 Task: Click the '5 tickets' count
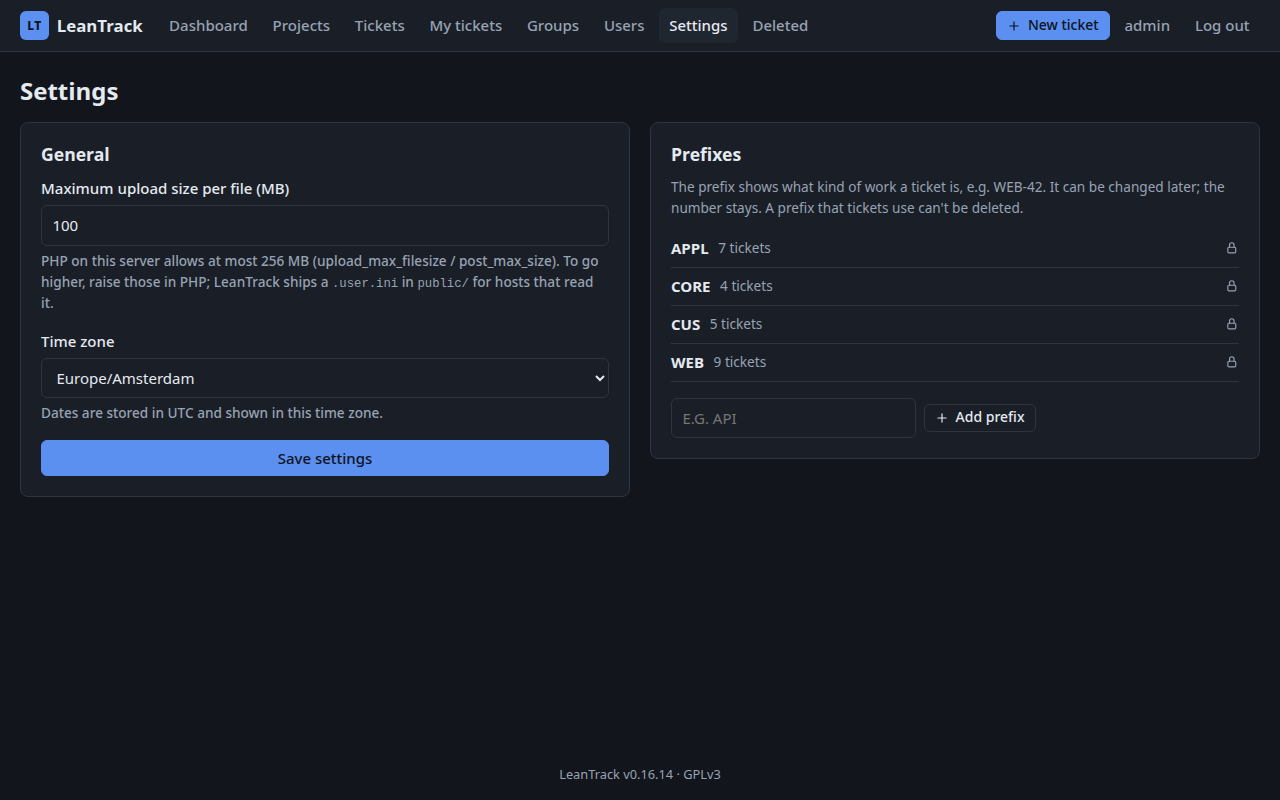[x=736, y=324]
